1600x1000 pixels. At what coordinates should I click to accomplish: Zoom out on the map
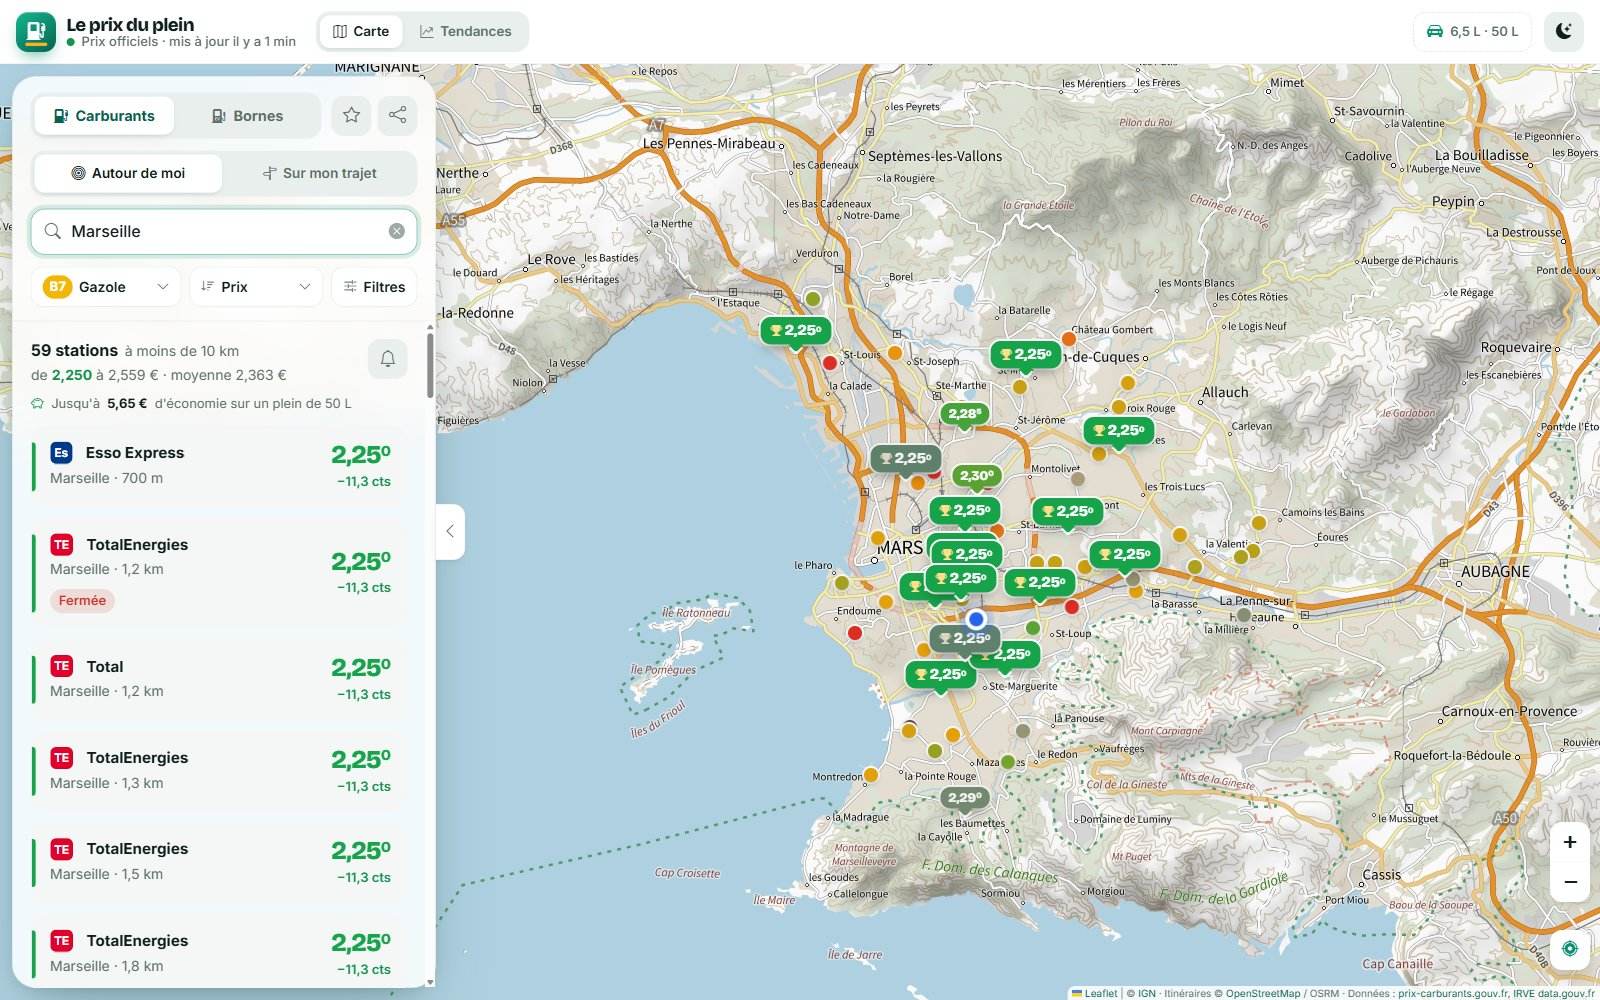1570,882
